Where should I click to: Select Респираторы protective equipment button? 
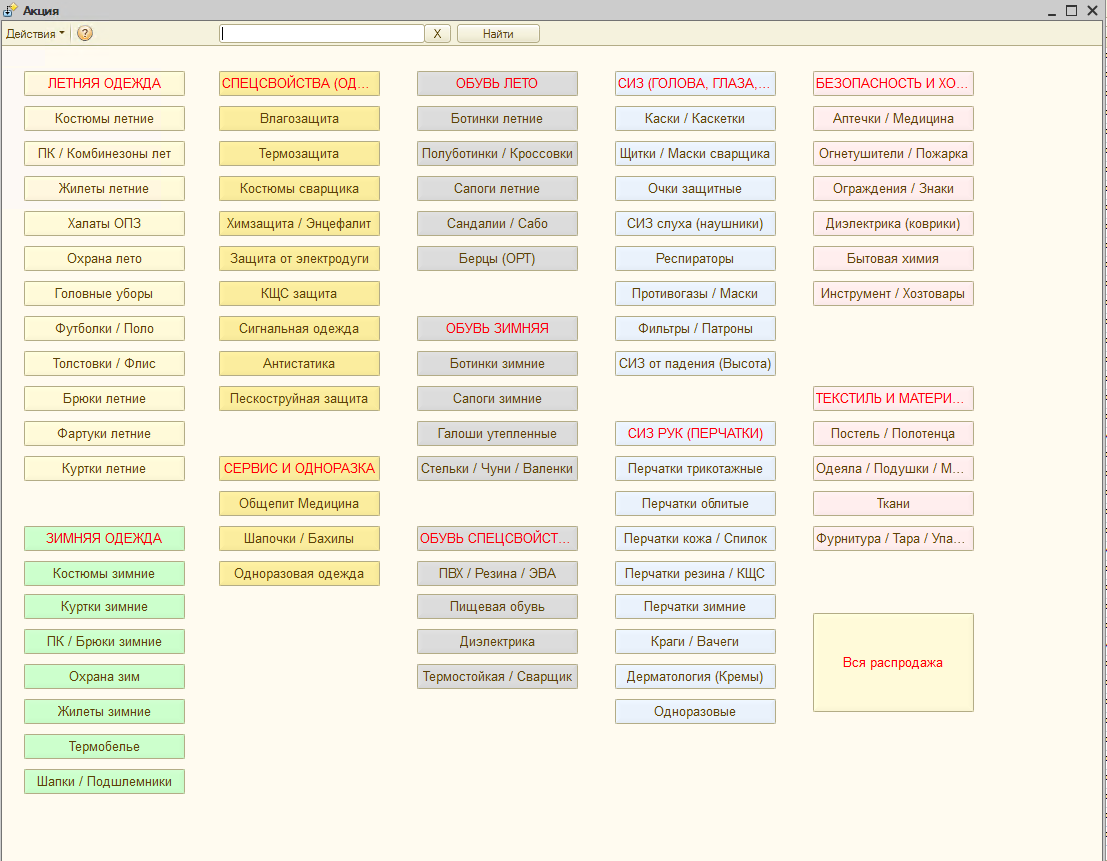coord(695,259)
